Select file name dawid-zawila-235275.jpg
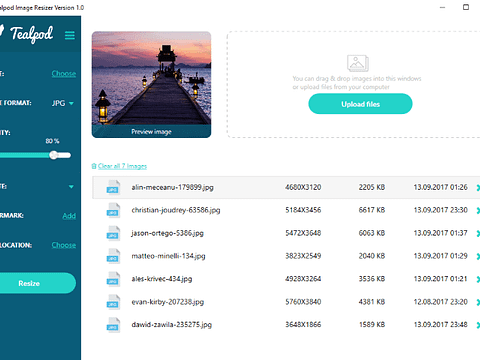 pyautogui.click(x=172, y=325)
